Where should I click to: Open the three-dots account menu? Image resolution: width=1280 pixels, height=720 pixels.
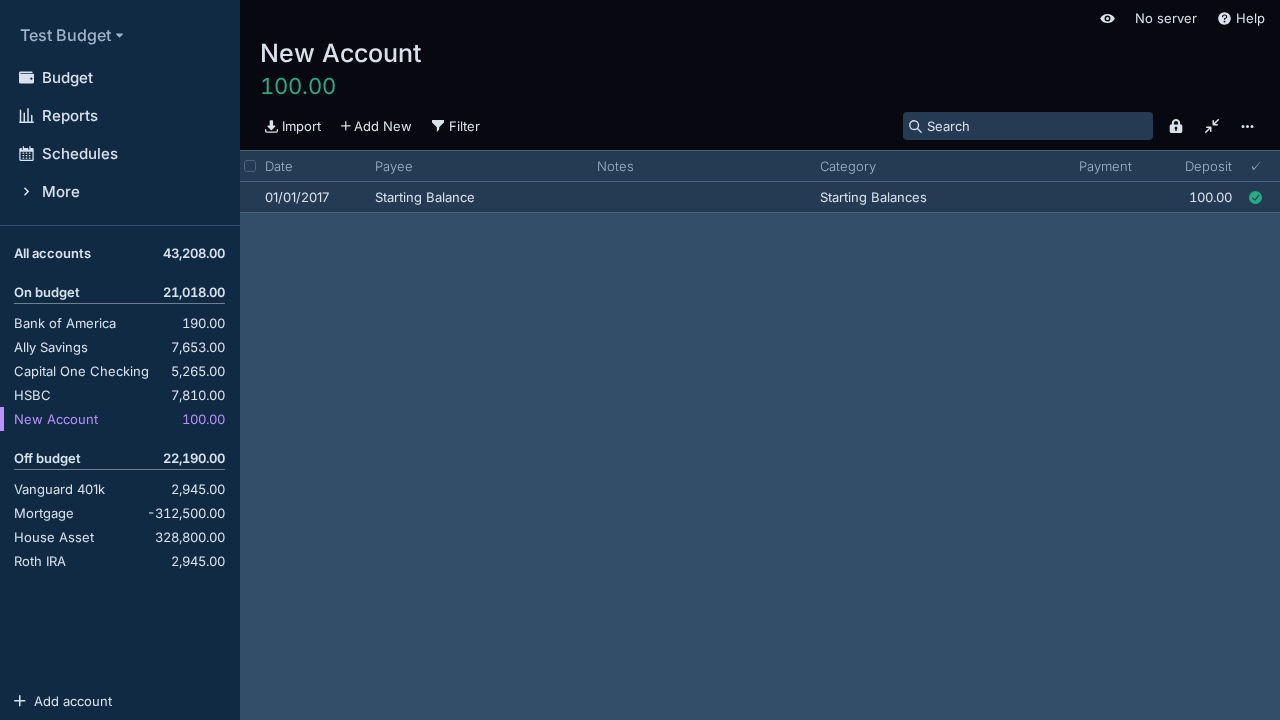[x=1247, y=126]
